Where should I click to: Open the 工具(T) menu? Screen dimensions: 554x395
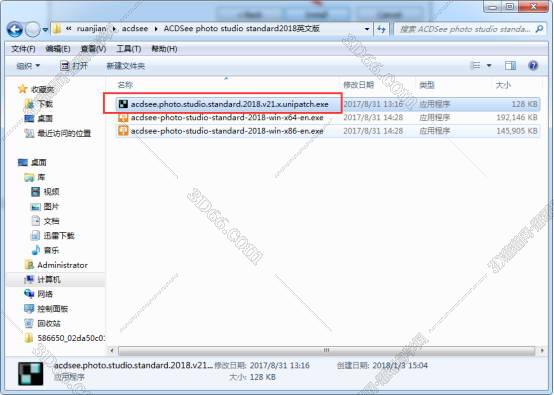click(x=129, y=49)
